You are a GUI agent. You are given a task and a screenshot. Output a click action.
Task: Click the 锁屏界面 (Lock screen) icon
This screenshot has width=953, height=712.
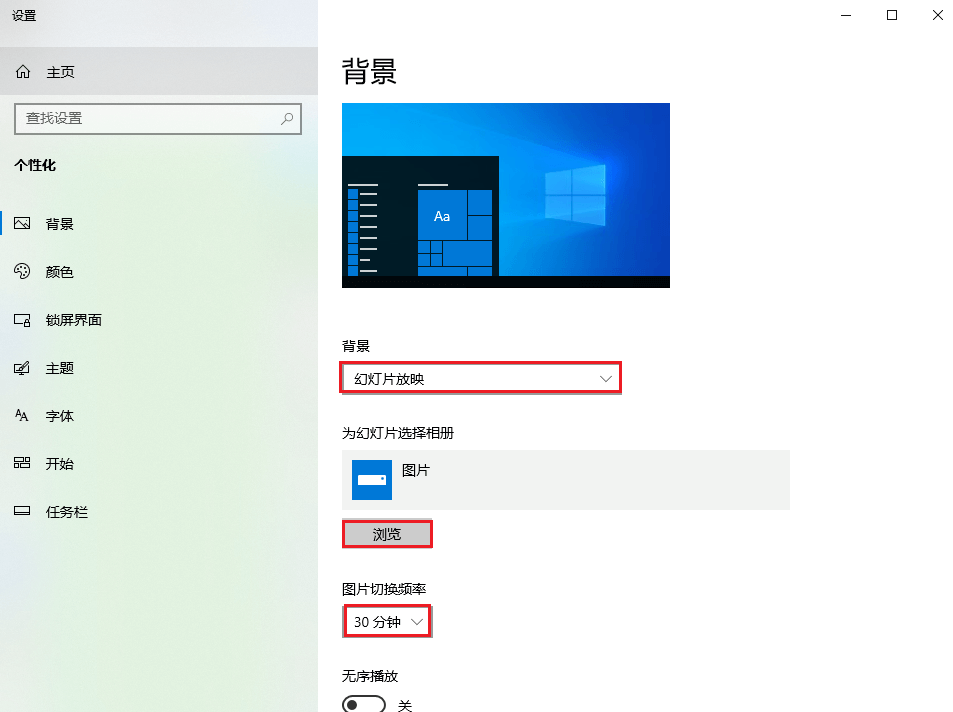pos(22,320)
